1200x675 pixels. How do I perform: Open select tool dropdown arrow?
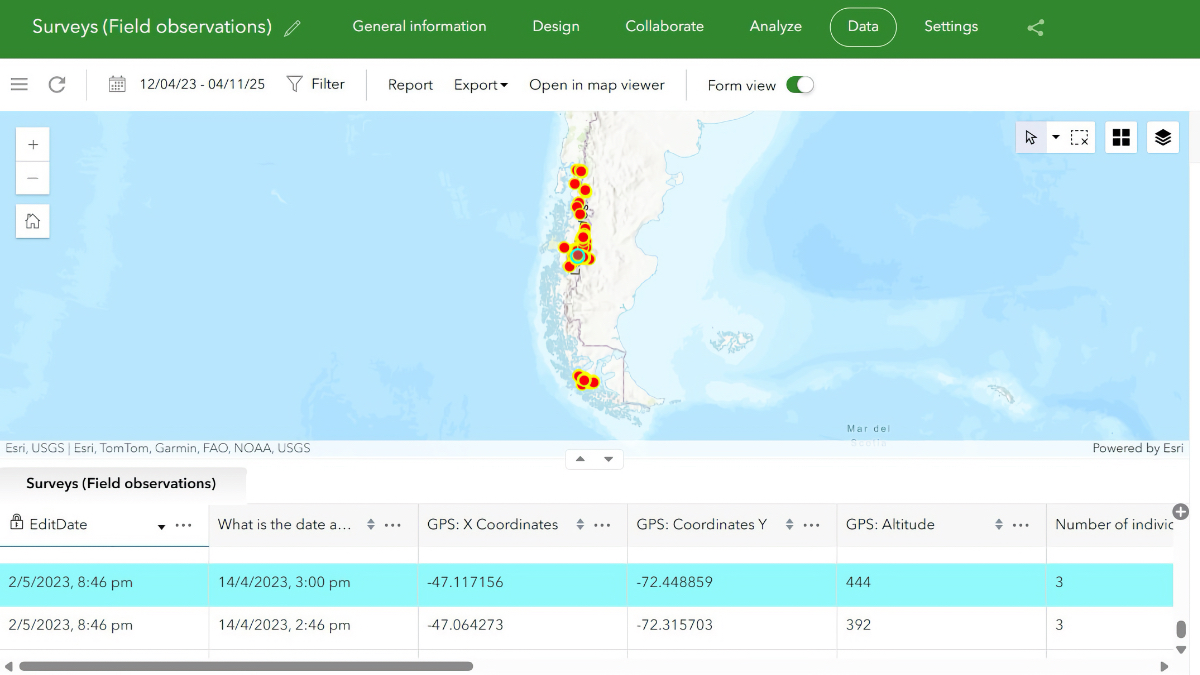pyautogui.click(x=1055, y=137)
